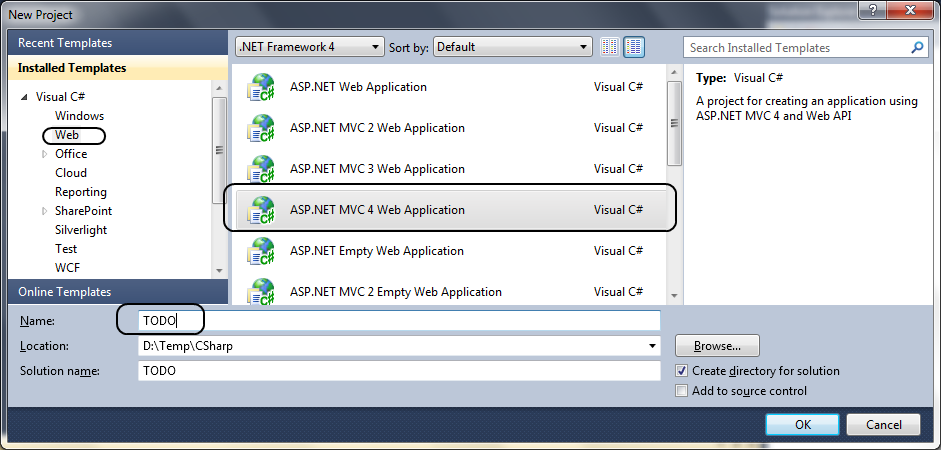Select the Reporting template category

pyautogui.click(x=81, y=192)
